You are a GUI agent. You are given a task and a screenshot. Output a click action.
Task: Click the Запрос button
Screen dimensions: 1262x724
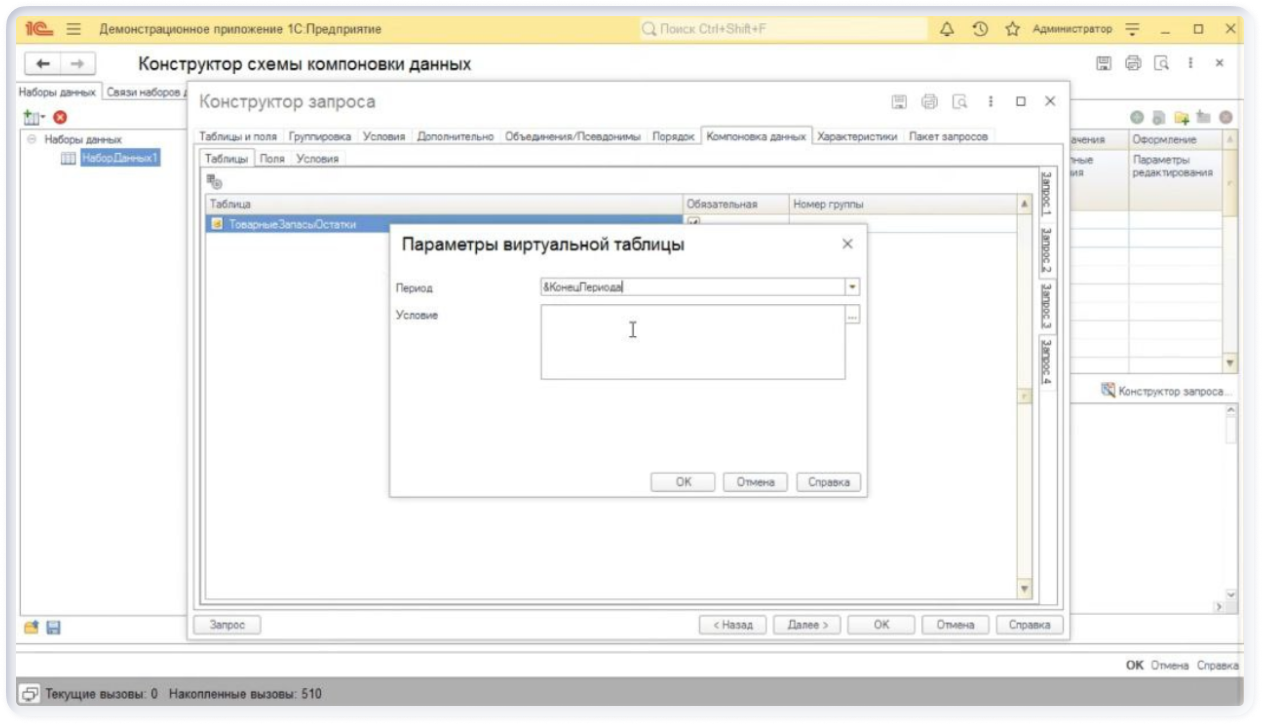226,625
